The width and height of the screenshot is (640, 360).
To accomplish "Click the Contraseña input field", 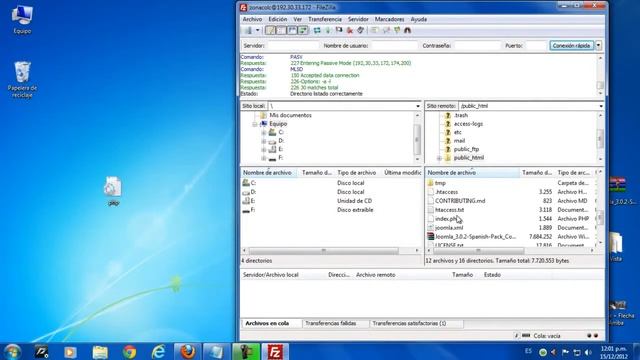I will click(477, 46).
